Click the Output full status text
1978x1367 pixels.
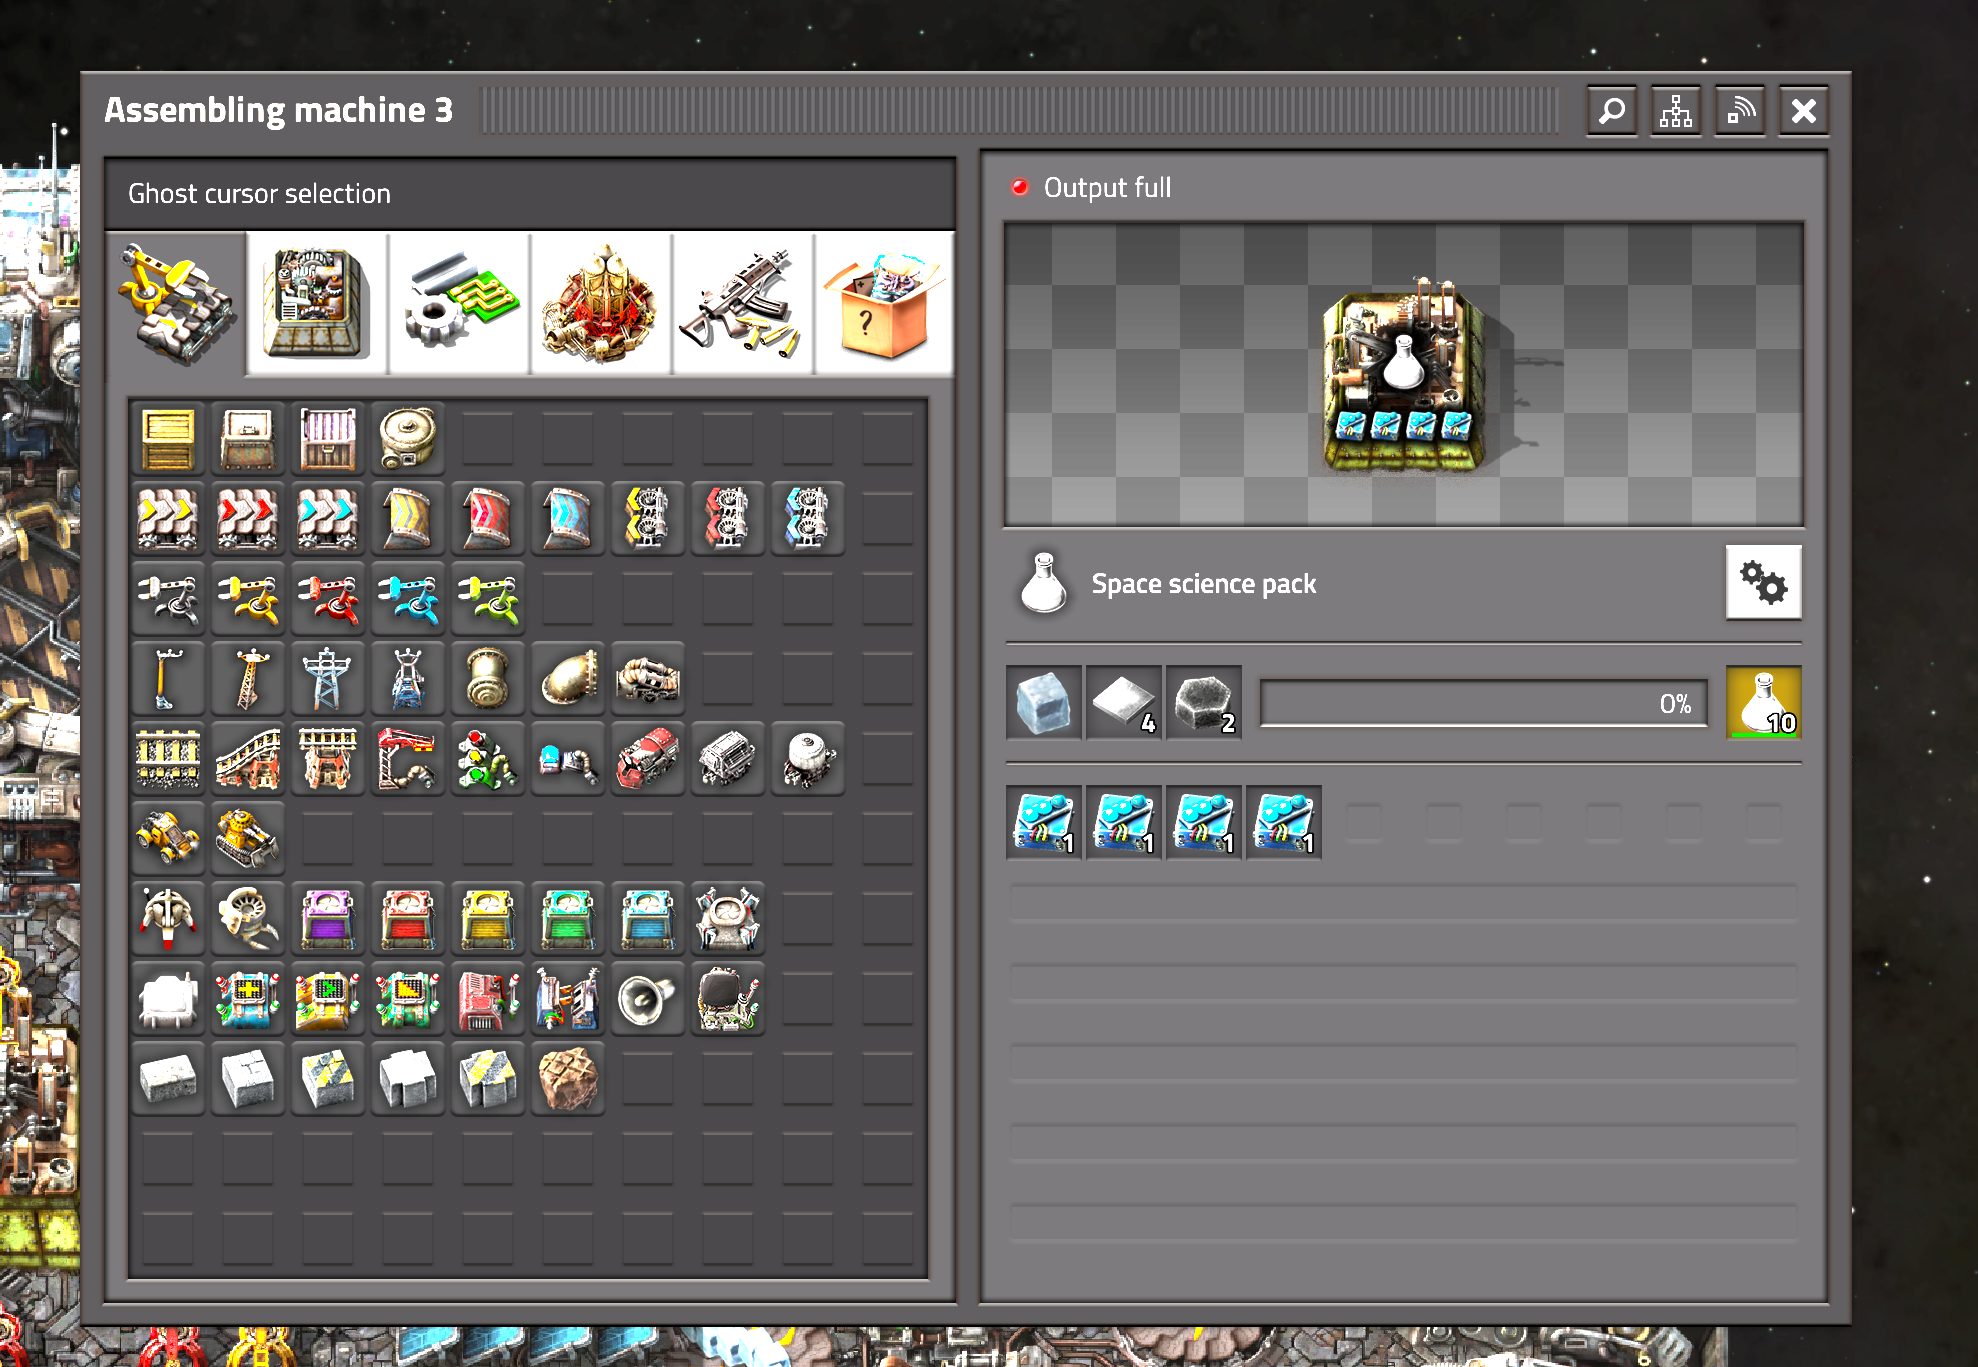click(1107, 187)
